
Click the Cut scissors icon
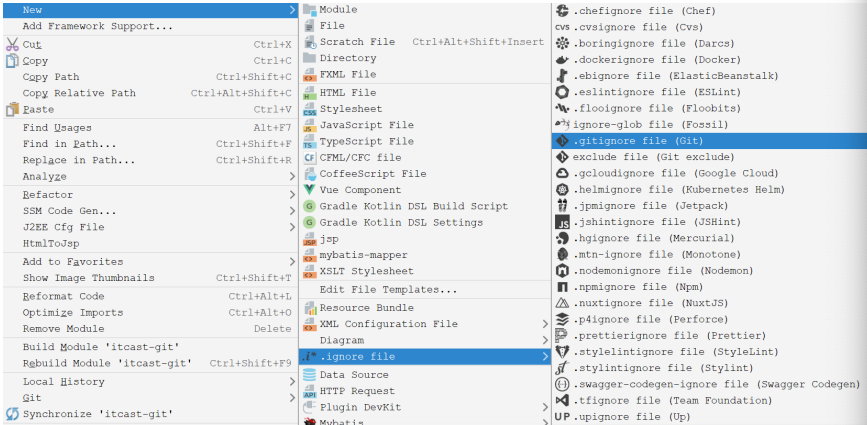12,45
